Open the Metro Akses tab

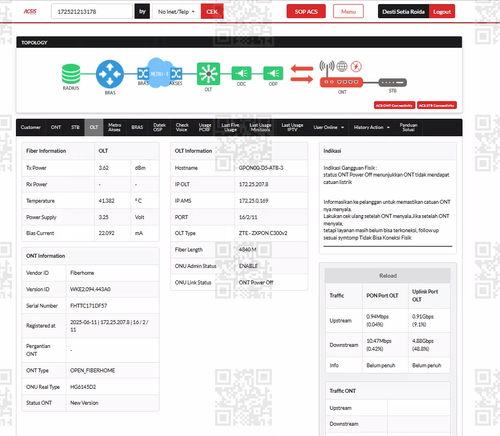114,127
